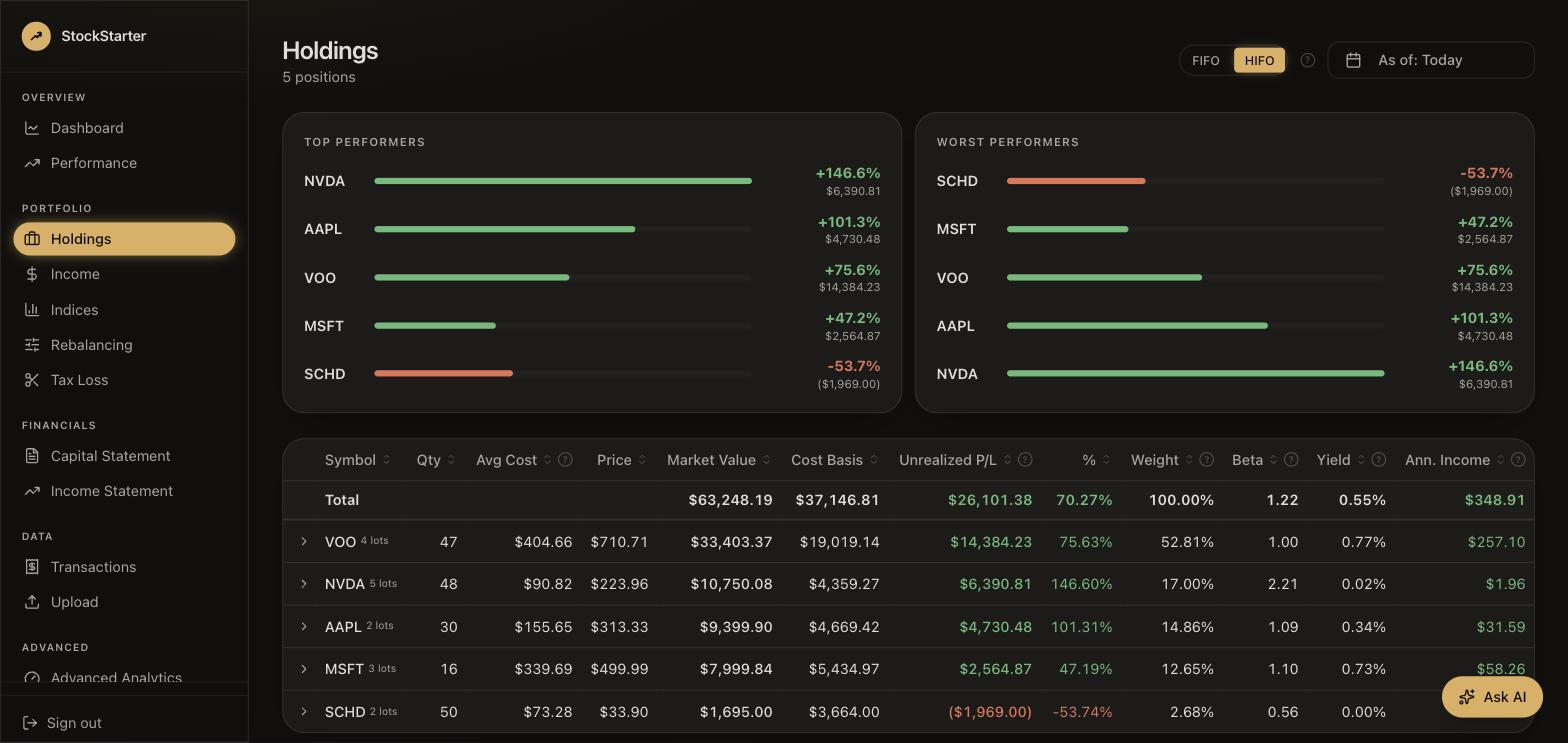The image size is (1568, 743).
Task: Go to the Performance page
Action: [124, 163]
